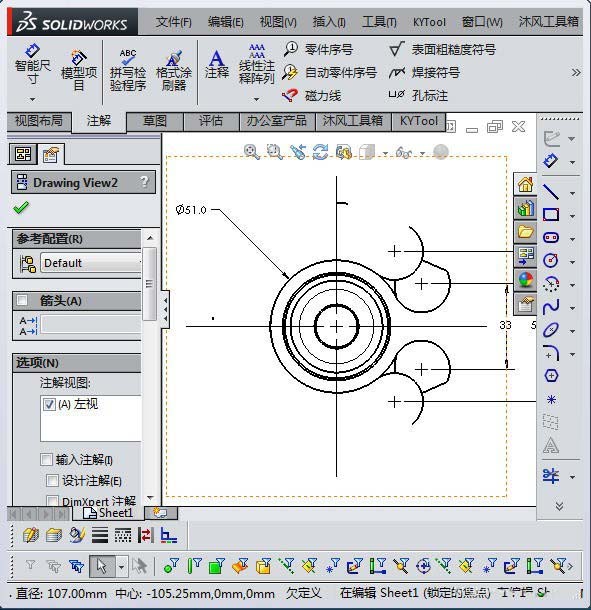Expand Linear Note Pattern dropdown arrow

click(x=256, y=100)
